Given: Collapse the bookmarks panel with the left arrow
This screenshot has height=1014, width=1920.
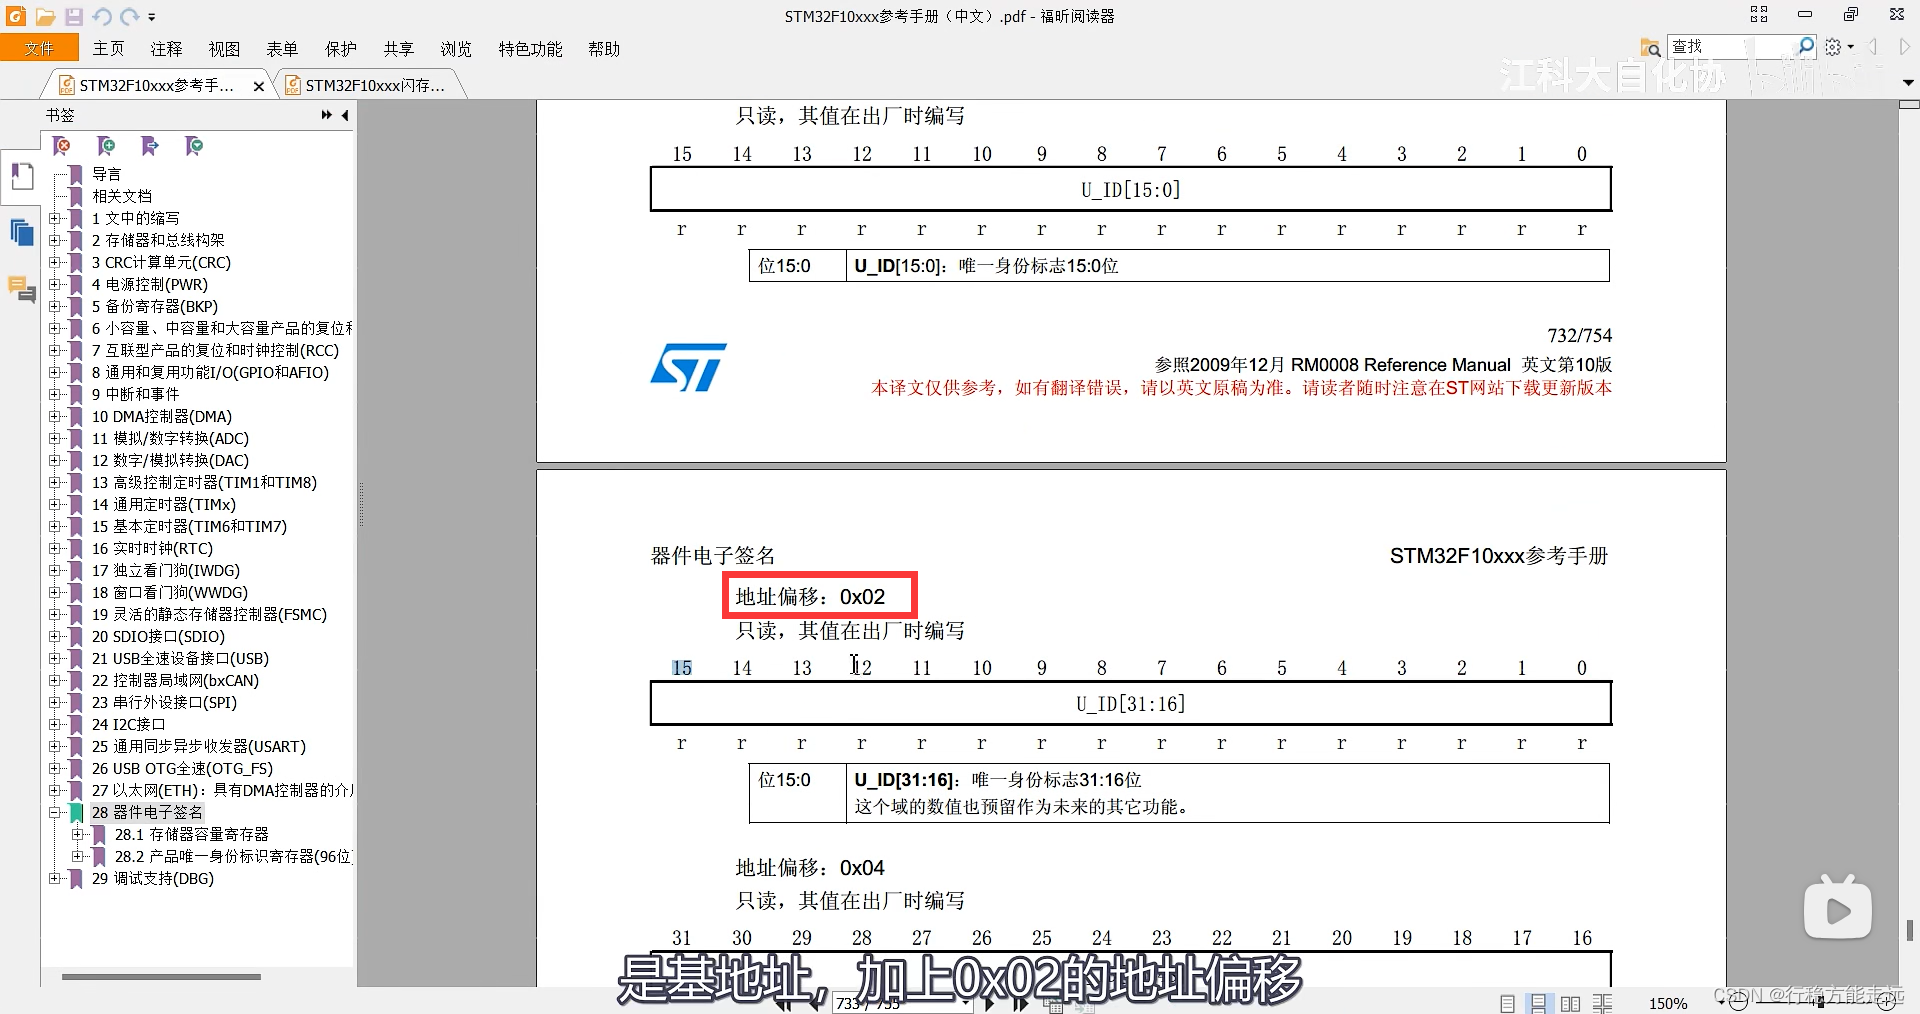Looking at the screenshot, I should pos(345,116).
